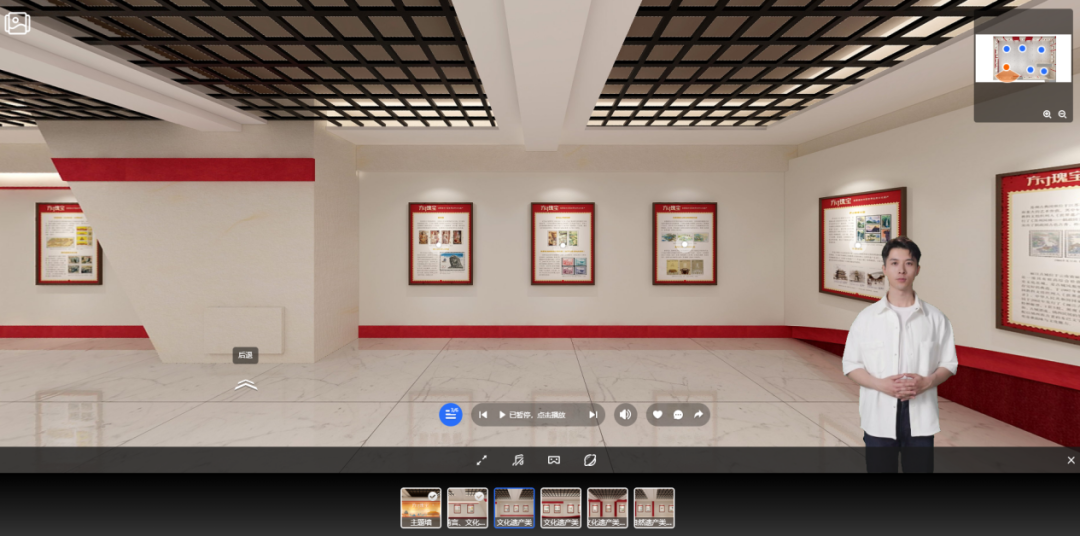The width and height of the screenshot is (1080, 536).
Task: Zoom out on the minimap
Action: [1062, 115]
